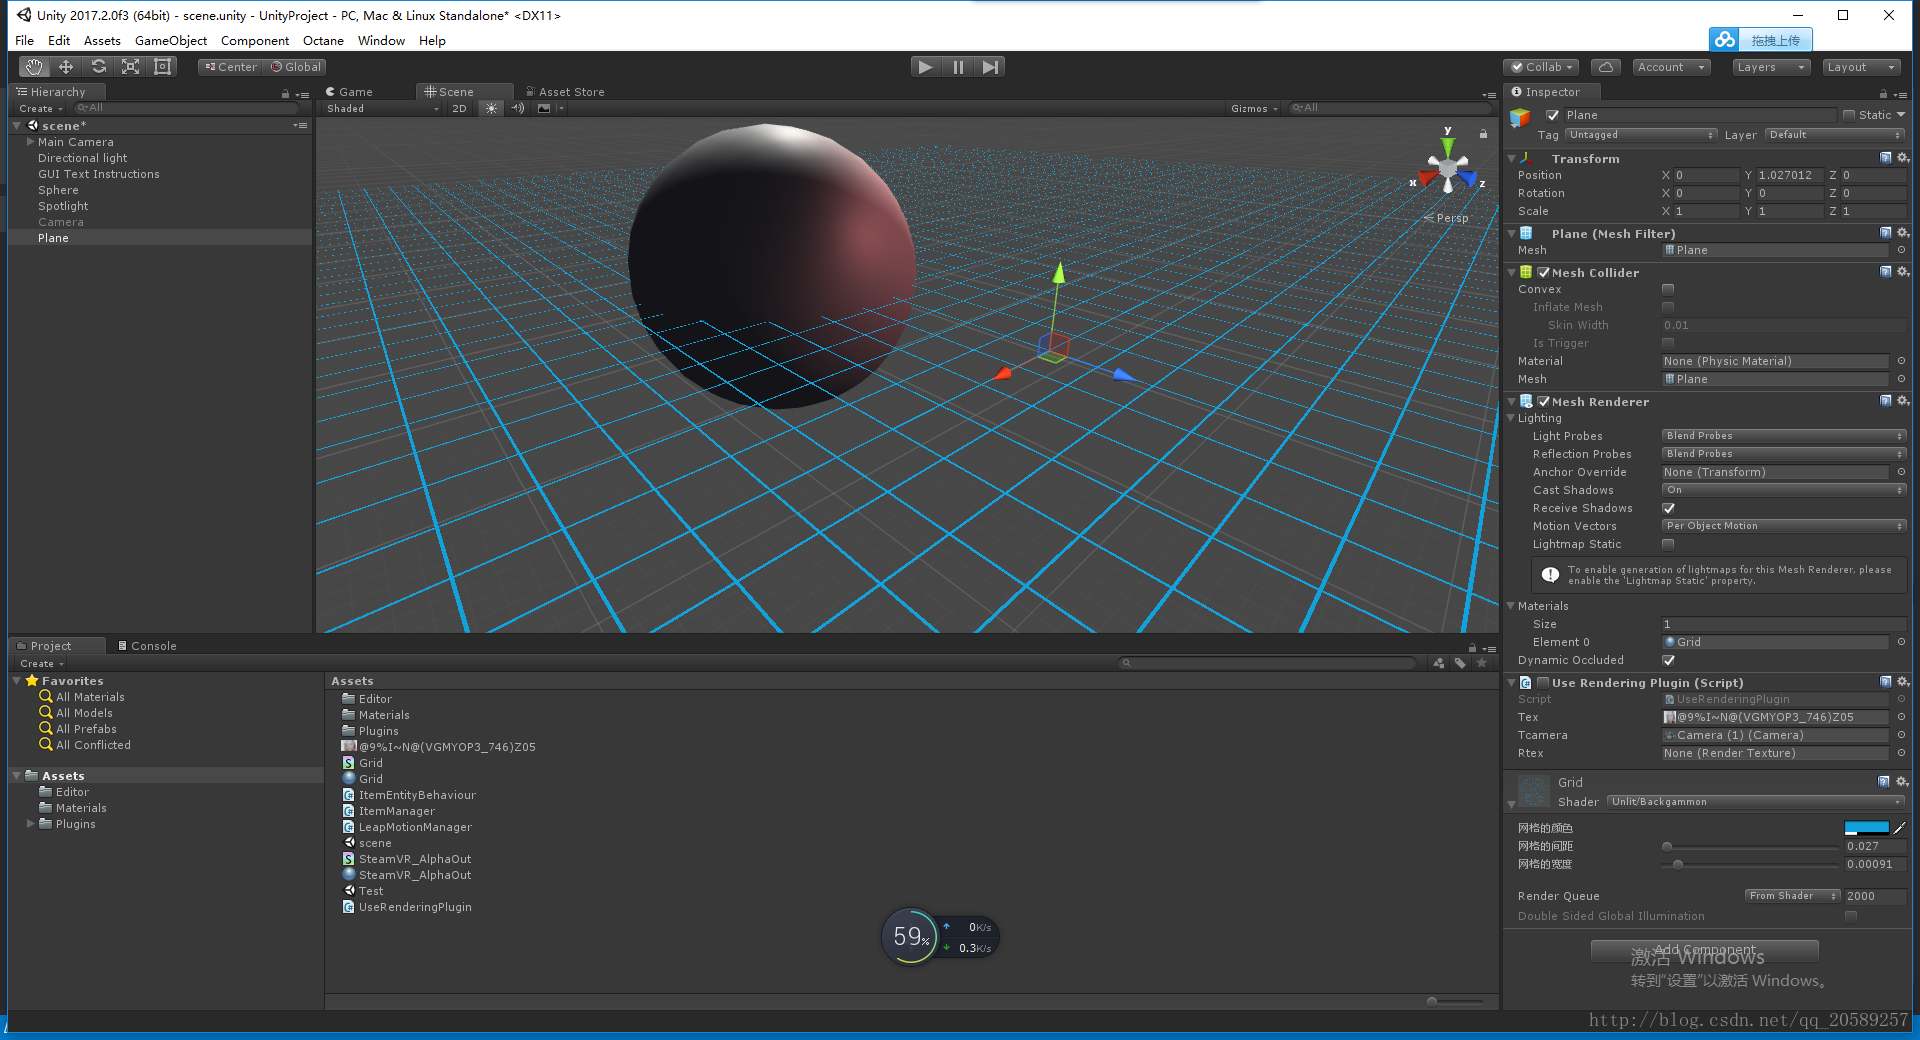Image resolution: width=1920 pixels, height=1040 pixels.
Task: Open the Layer dropdown Default
Action: coord(1835,135)
